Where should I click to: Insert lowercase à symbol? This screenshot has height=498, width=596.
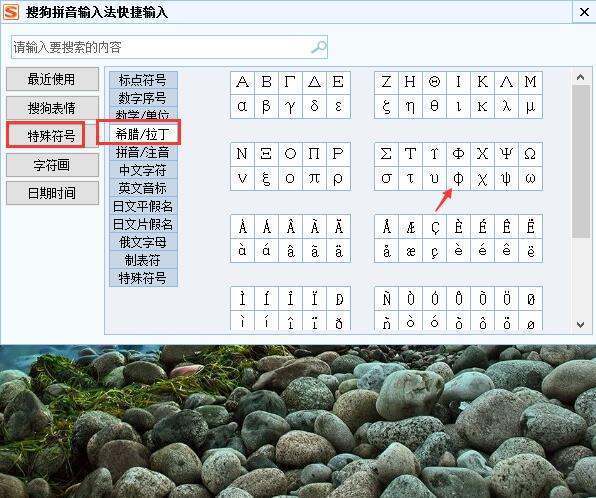click(x=243, y=251)
